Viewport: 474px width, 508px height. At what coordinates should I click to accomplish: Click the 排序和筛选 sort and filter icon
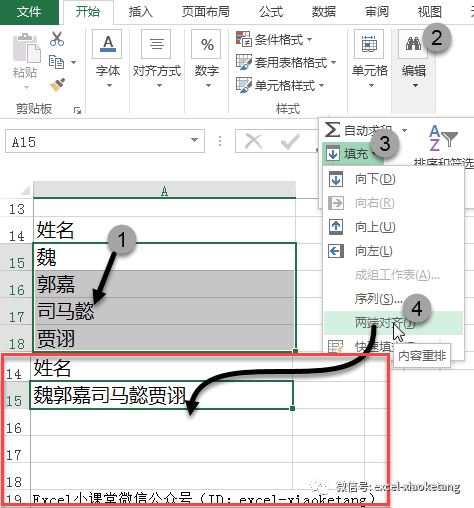coord(443,138)
